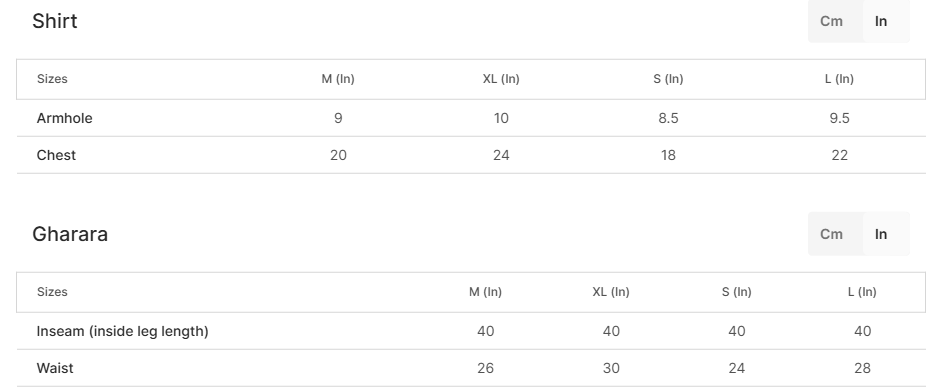Select In units for Shirt chart
The image size is (938, 392).
click(x=881, y=21)
